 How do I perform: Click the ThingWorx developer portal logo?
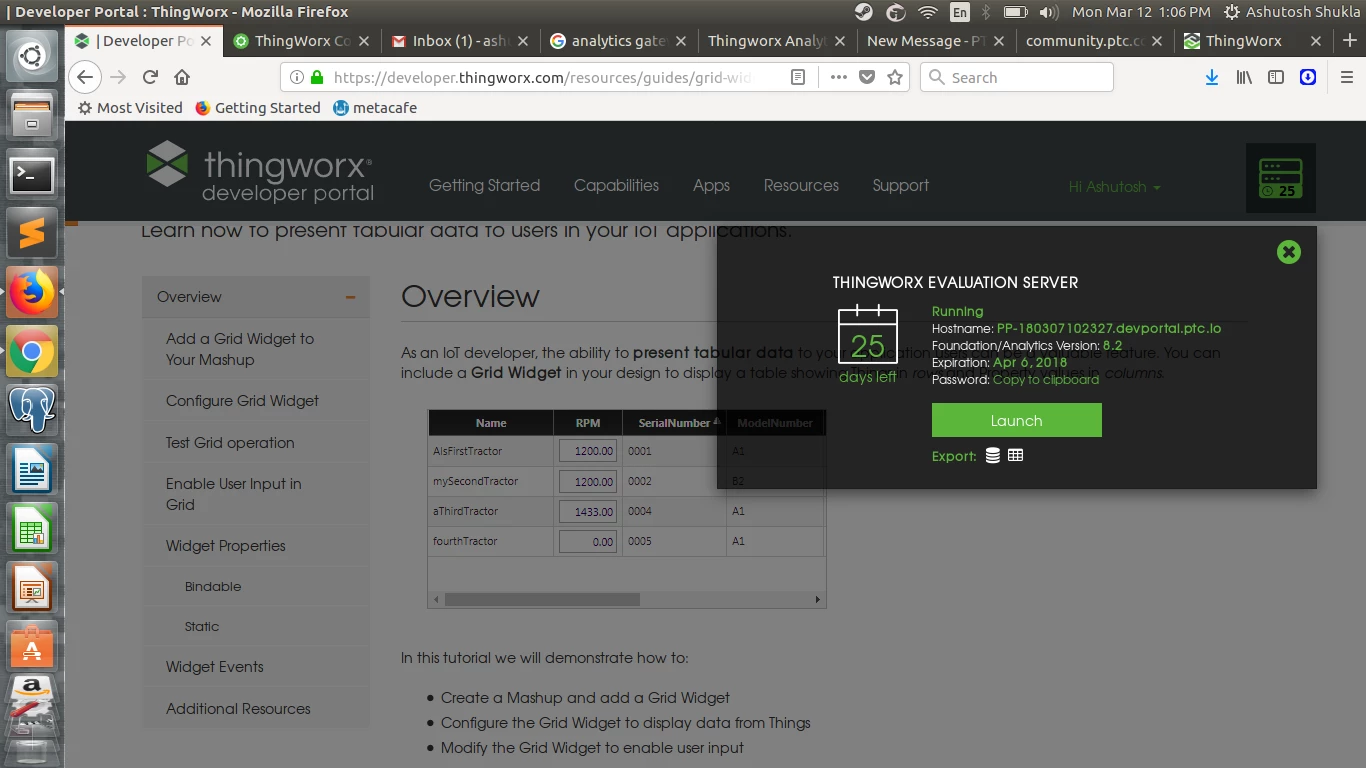260,172
